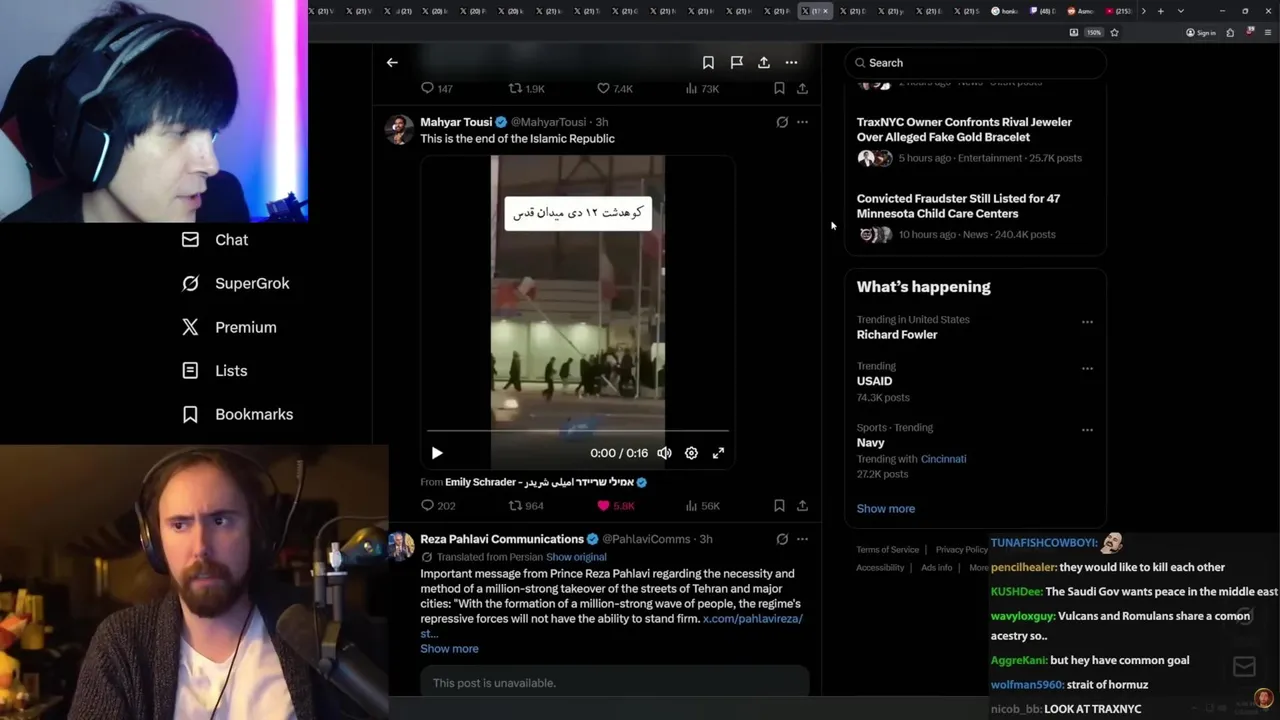Show more tabs using the tab strip's right arrow

pos(1144,11)
